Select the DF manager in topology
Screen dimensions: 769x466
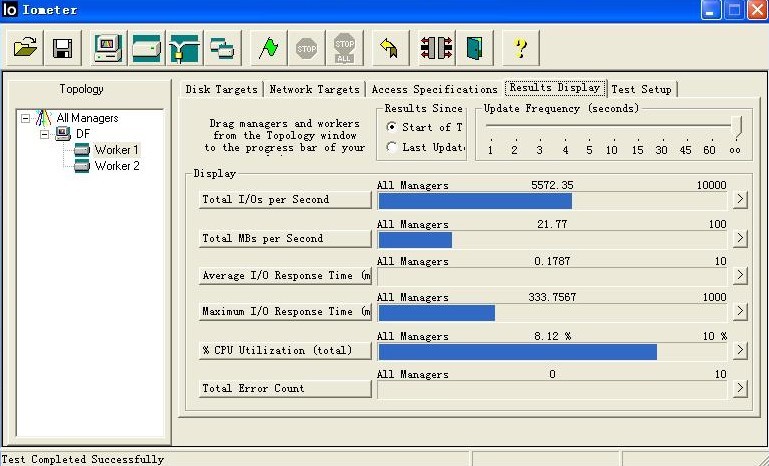[x=83, y=133]
